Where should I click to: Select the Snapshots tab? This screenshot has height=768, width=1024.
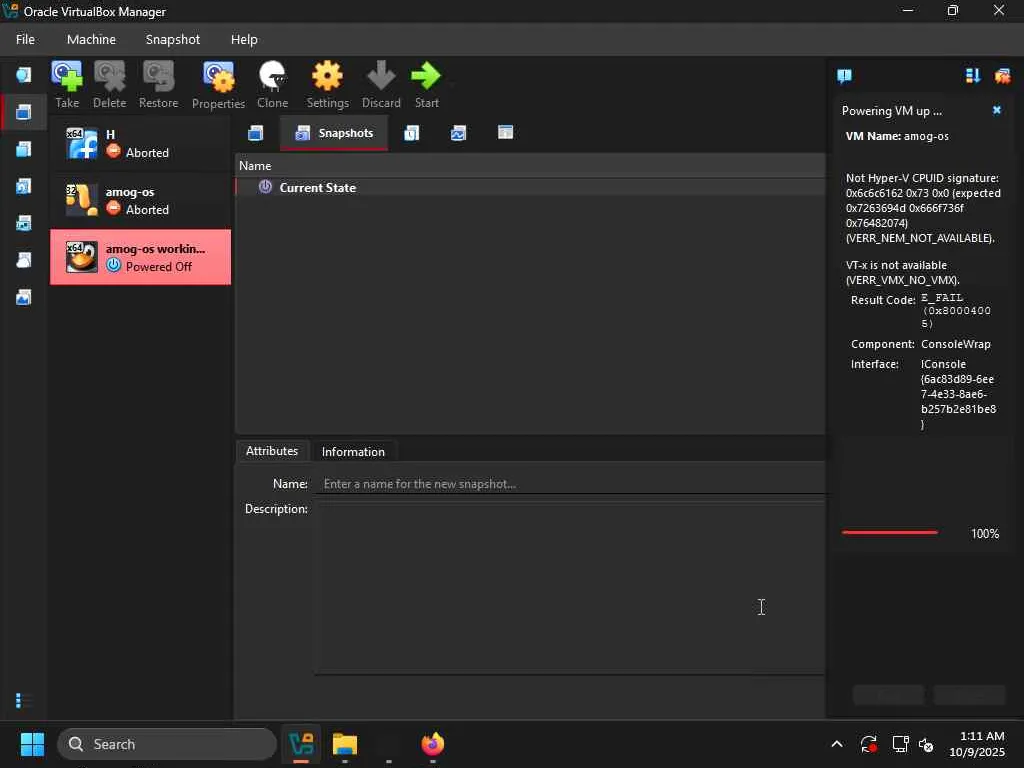[x=334, y=133]
